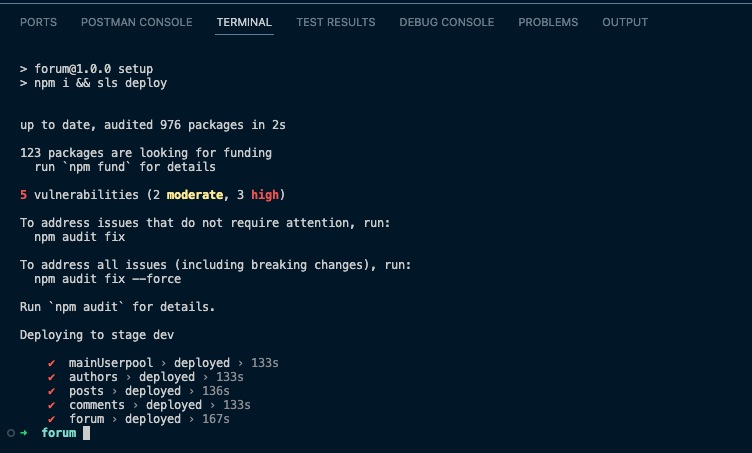752x453 pixels.
Task: Click the checkmark beside comments
Action: click(x=51, y=405)
